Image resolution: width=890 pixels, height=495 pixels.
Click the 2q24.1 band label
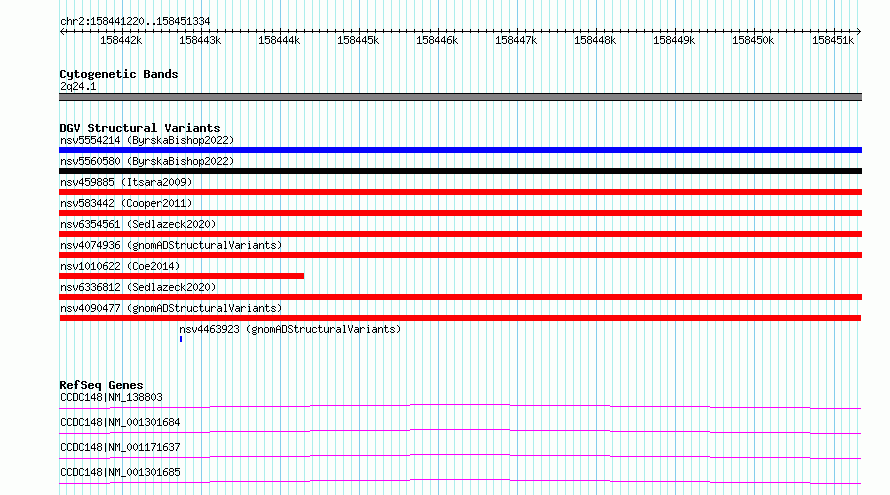(78, 86)
